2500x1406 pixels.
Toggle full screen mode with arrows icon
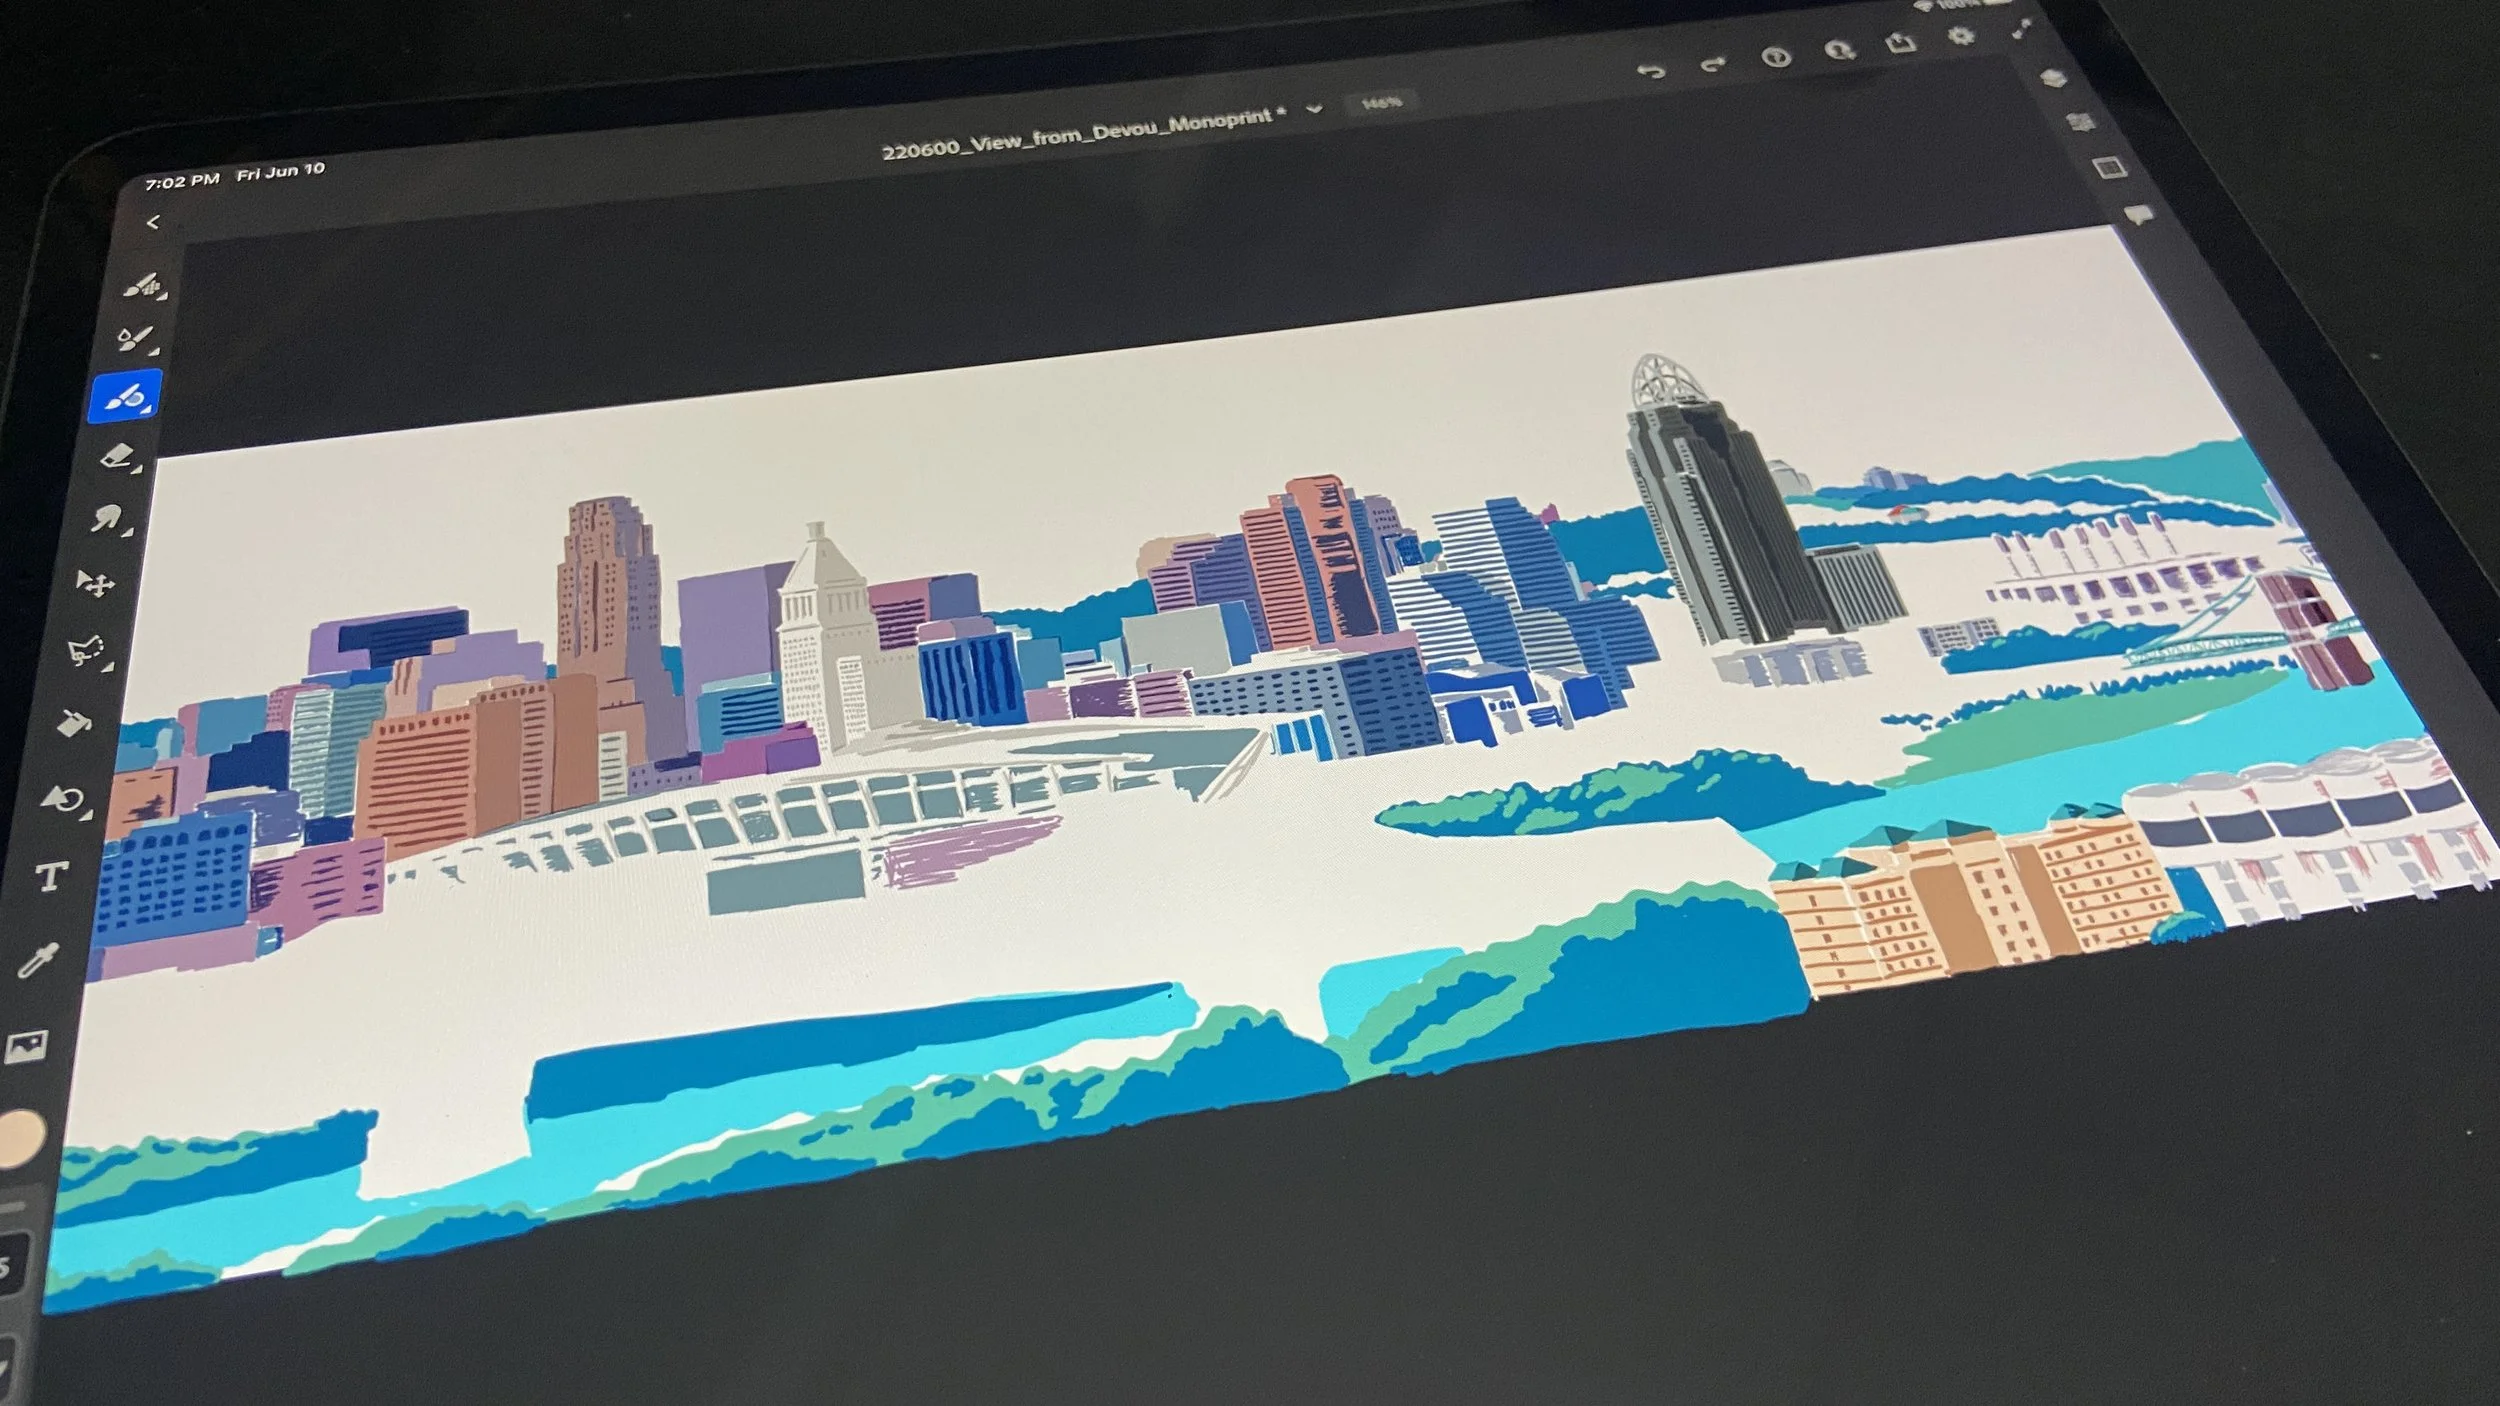pos(2022,29)
